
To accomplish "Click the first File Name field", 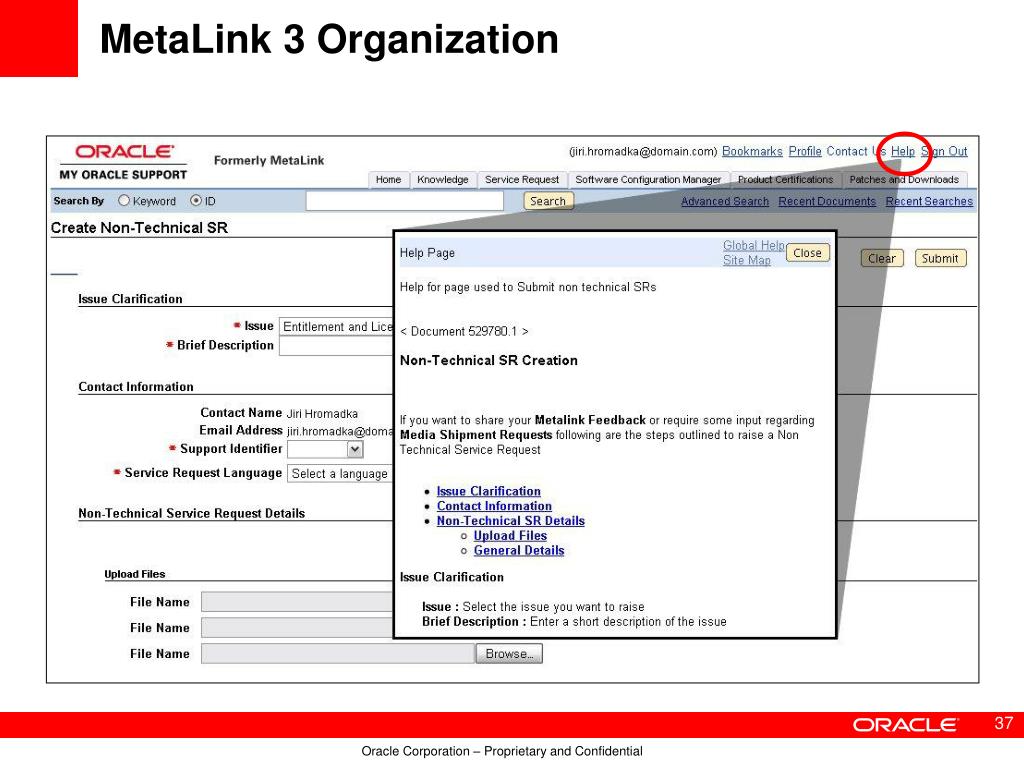I will [297, 601].
